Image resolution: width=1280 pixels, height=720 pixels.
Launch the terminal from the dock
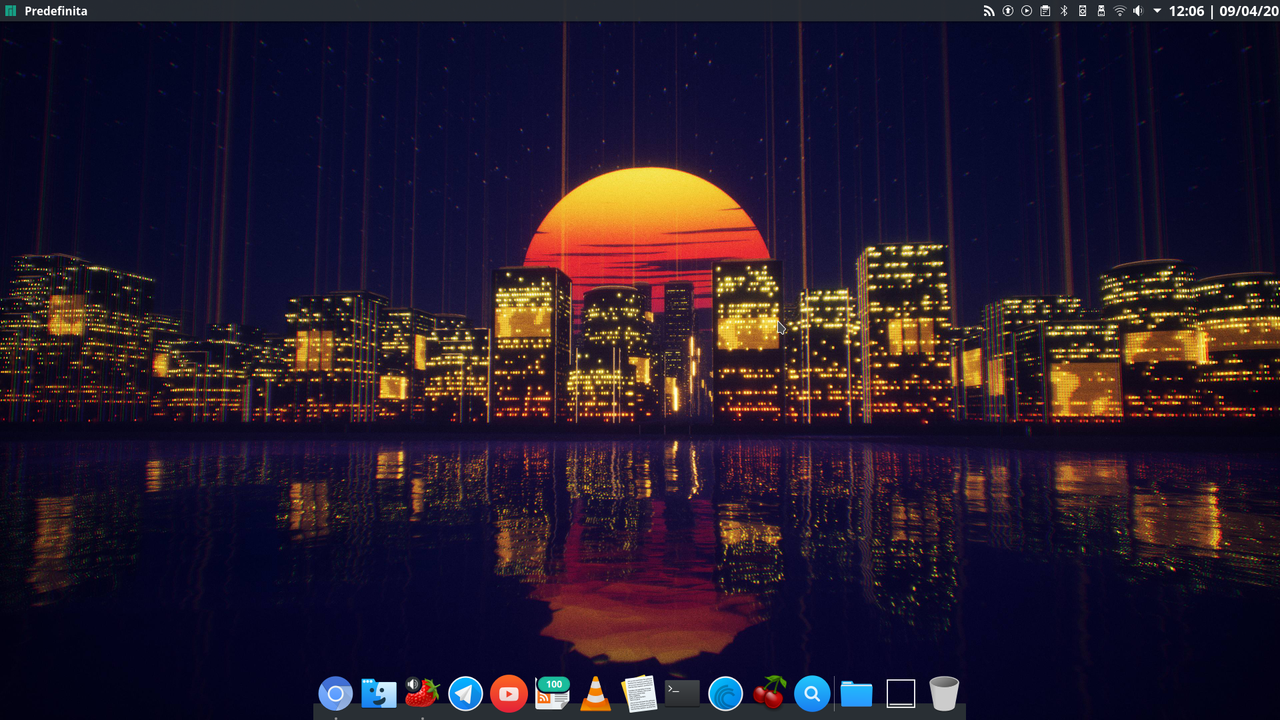[x=682, y=693]
